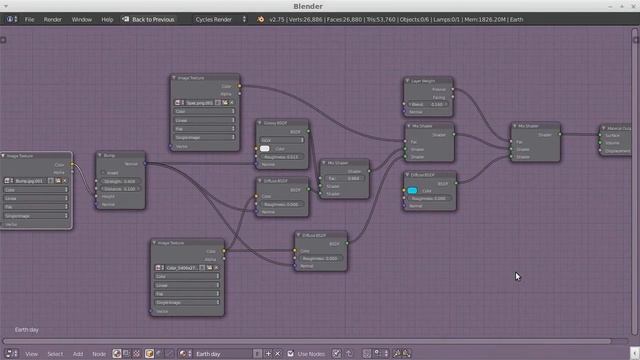Open an image file for the Color_5400 texture

(x=209, y=268)
